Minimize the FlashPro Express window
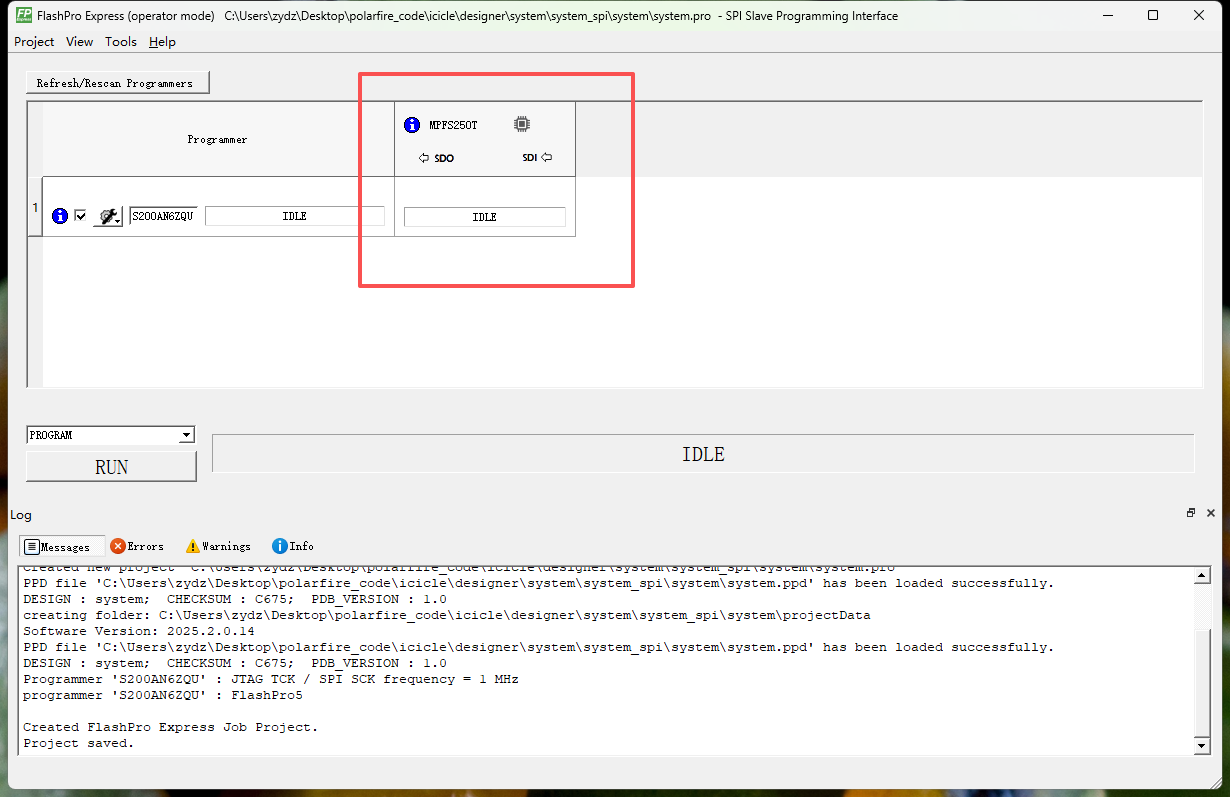The height and width of the screenshot is (797, 1230). [x=1108, y=15]
